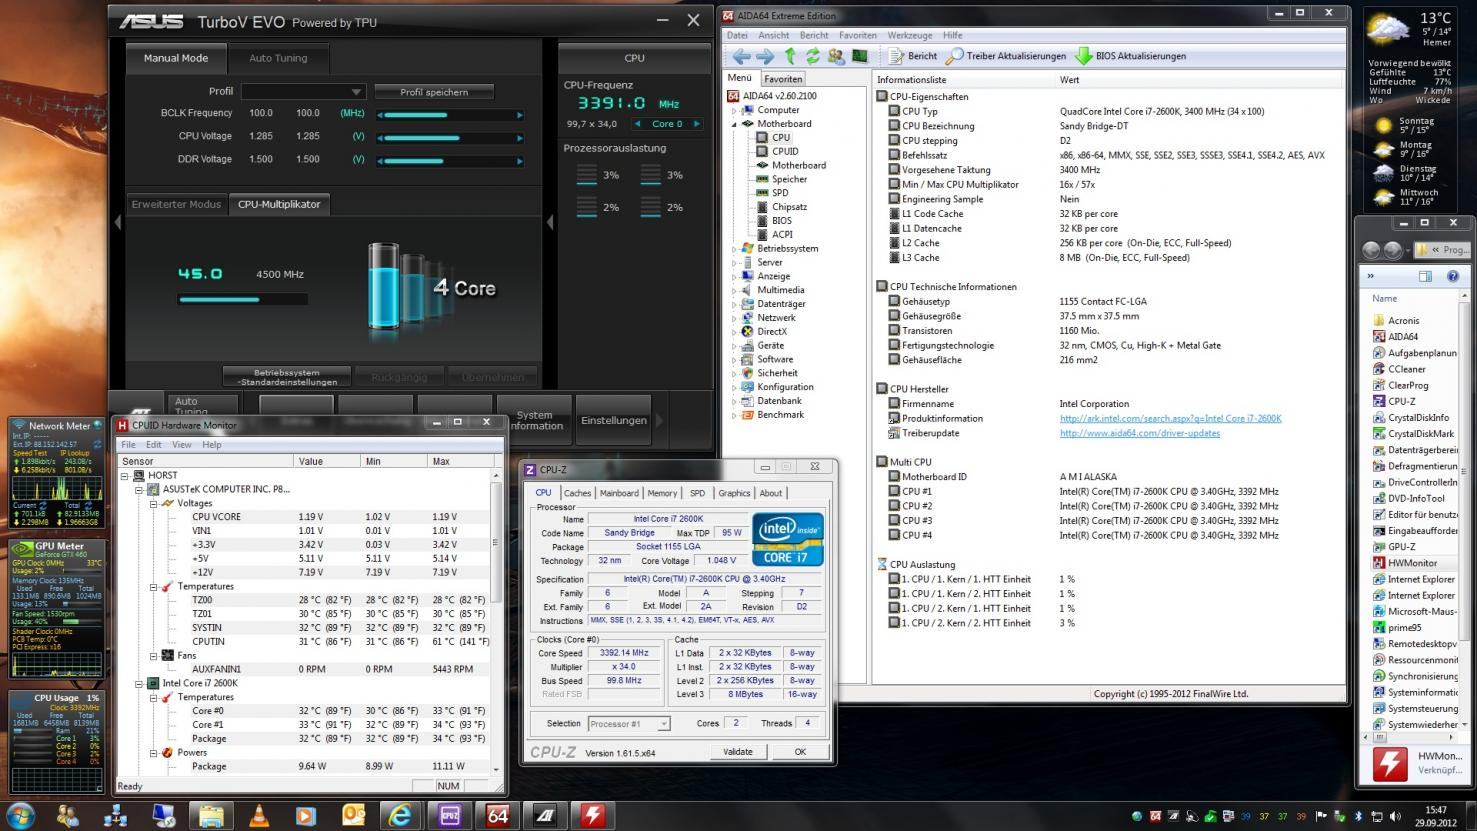Click ASUS TurboV taskbar button
This screenshot has width=1477, height=831.
click(545, 816)
